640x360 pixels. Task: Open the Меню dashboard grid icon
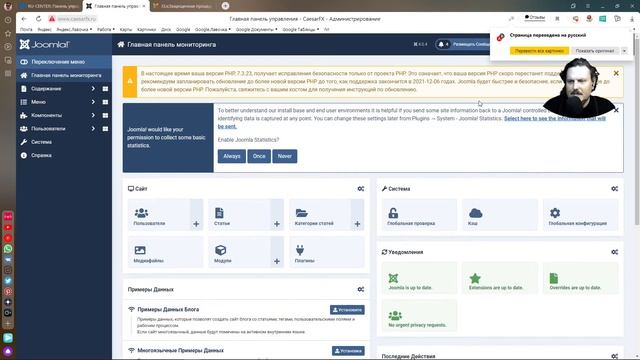point(105,102)
